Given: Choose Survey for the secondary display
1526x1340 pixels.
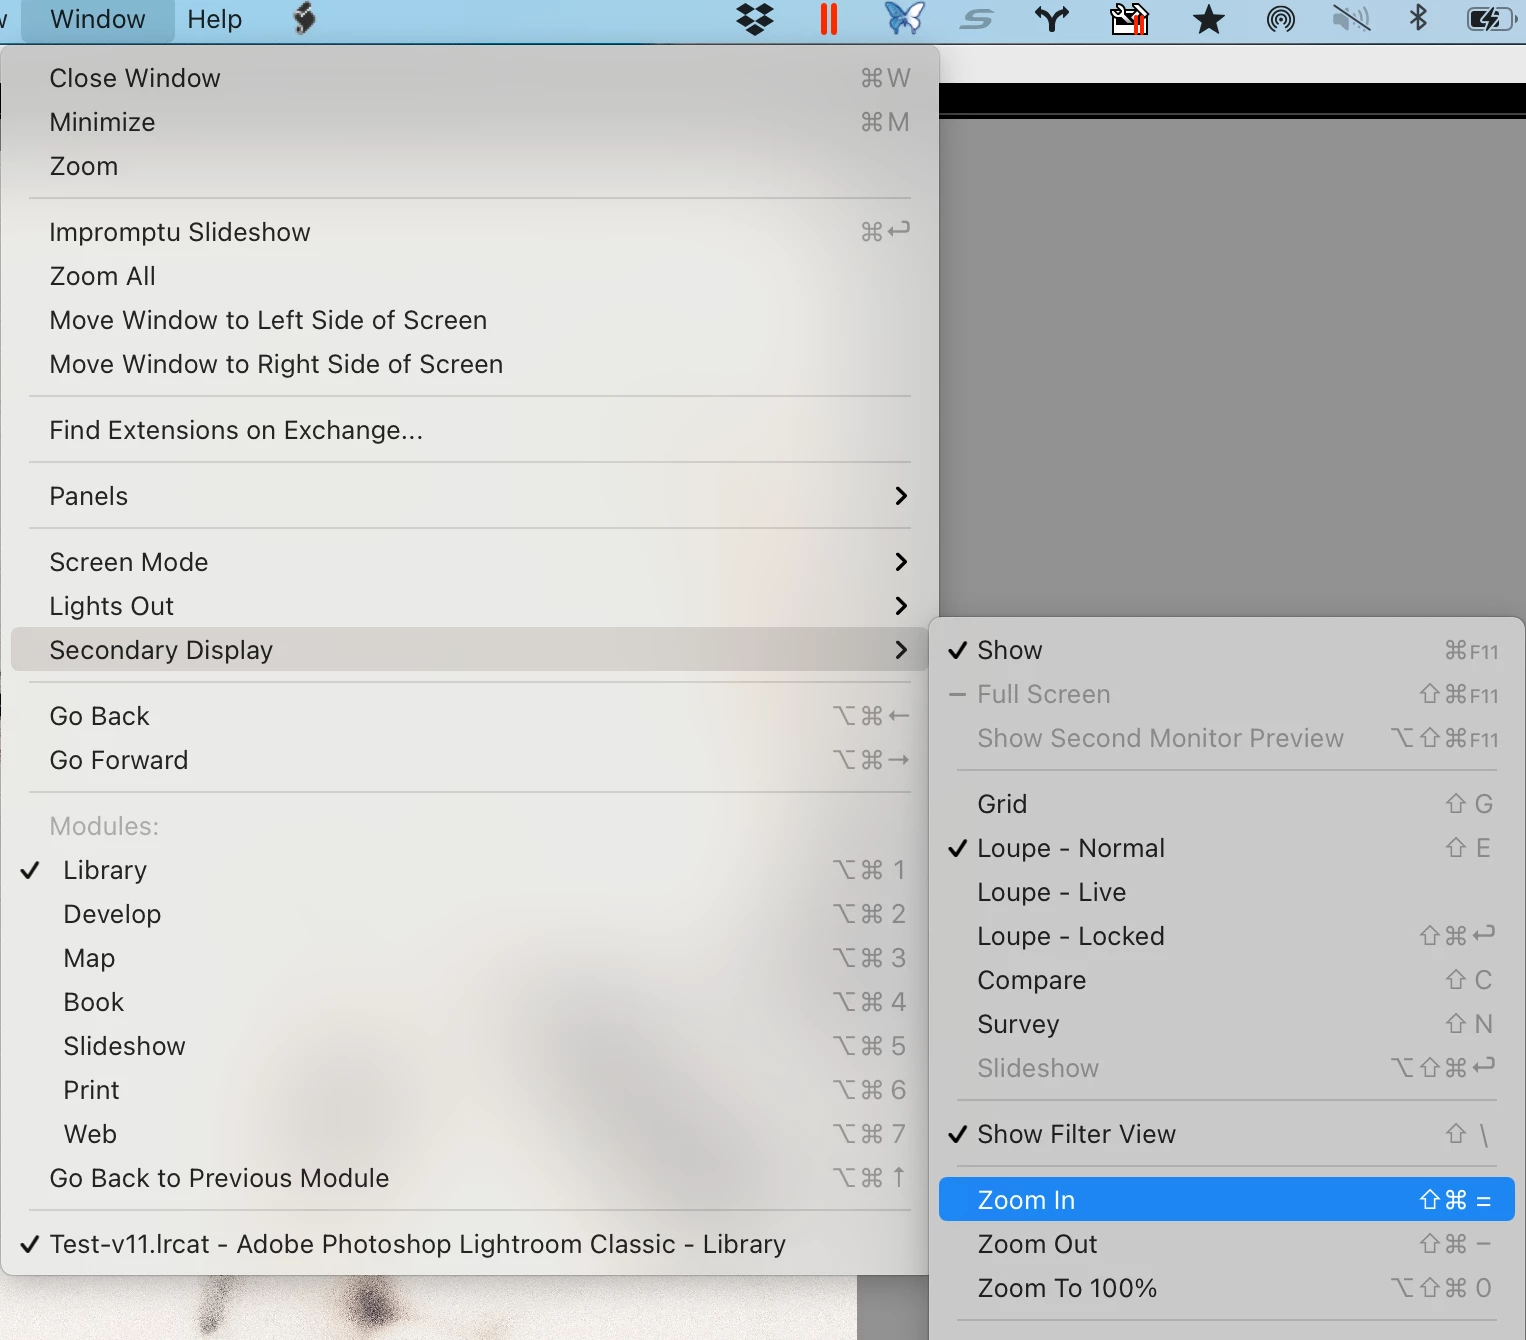Looking at the screenshot, I should tap(1227, 1024).
